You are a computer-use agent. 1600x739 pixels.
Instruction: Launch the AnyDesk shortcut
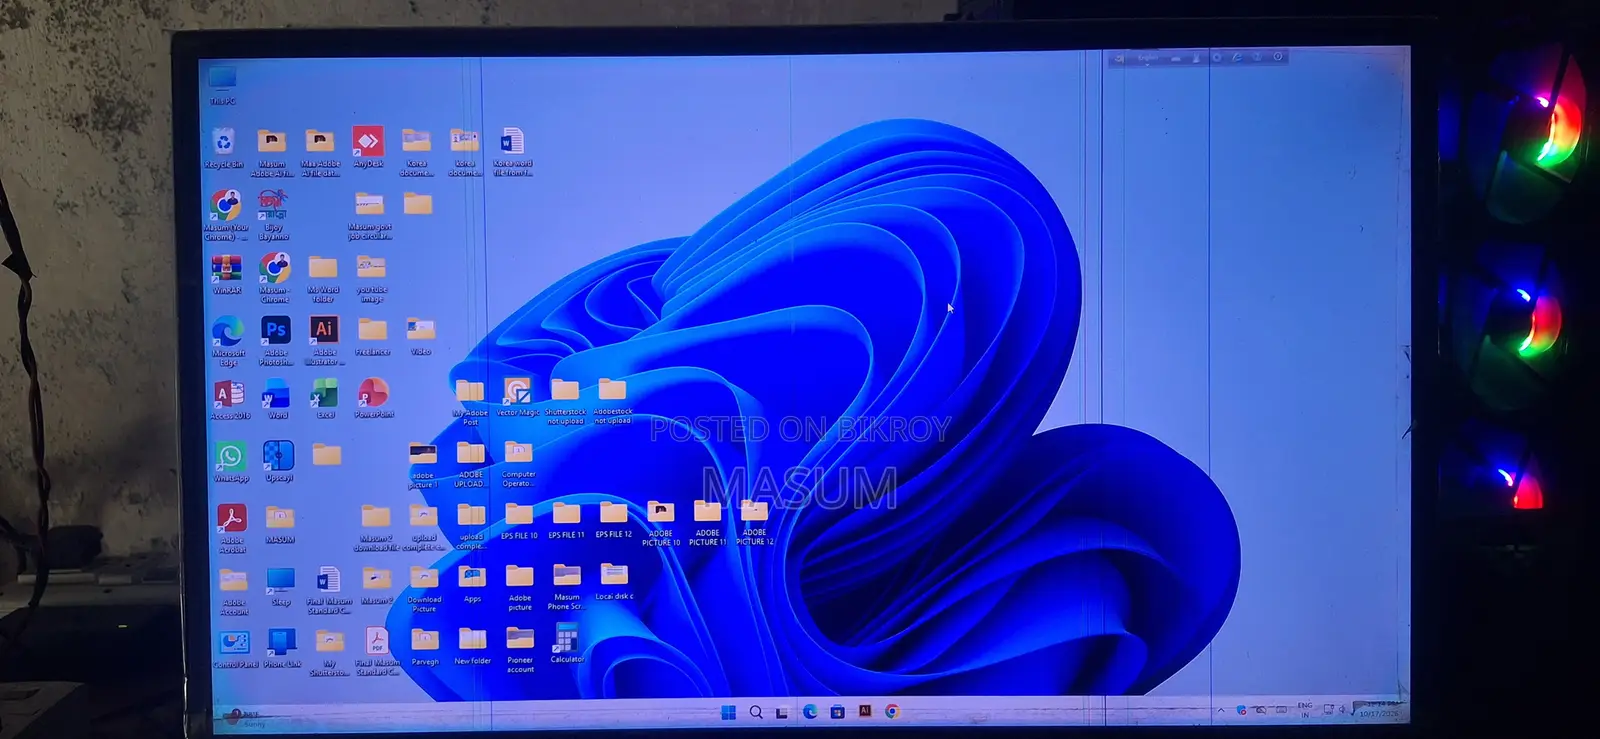tap(368, 148)
